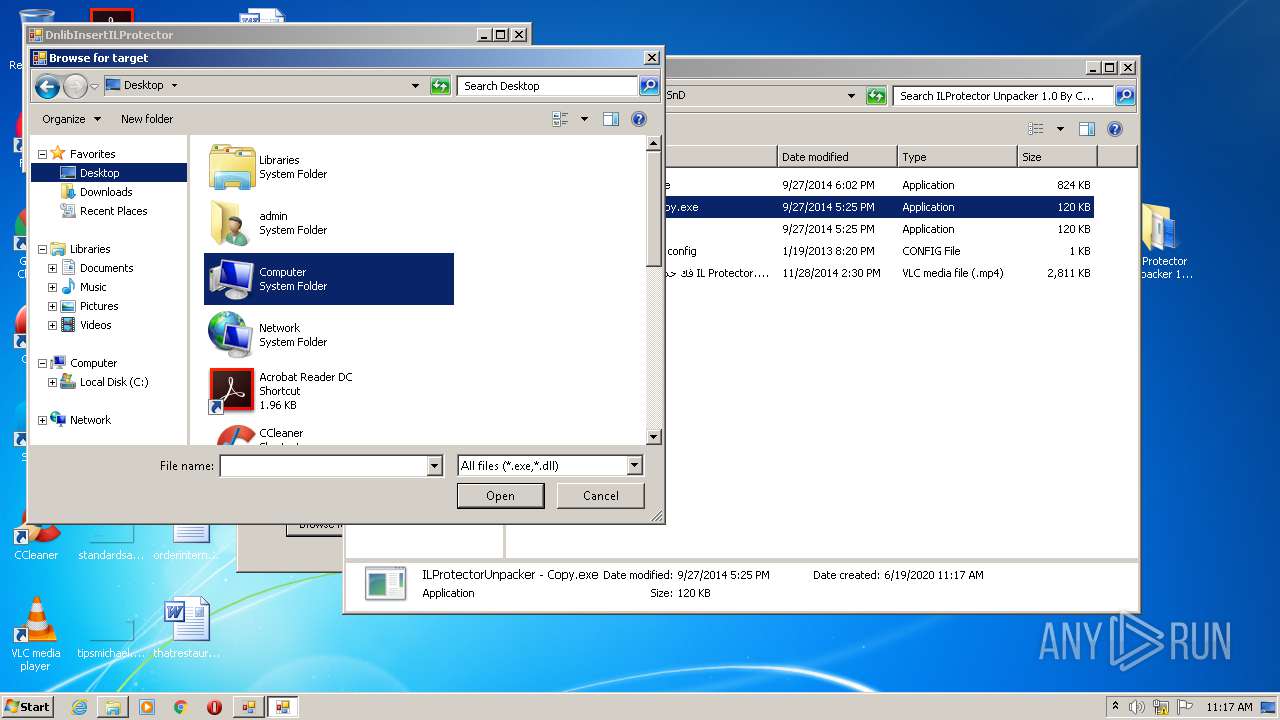Toggle the preview pane in Browse dialog
This screenshot has height=720, width=1280.
[x=611, y=119]
